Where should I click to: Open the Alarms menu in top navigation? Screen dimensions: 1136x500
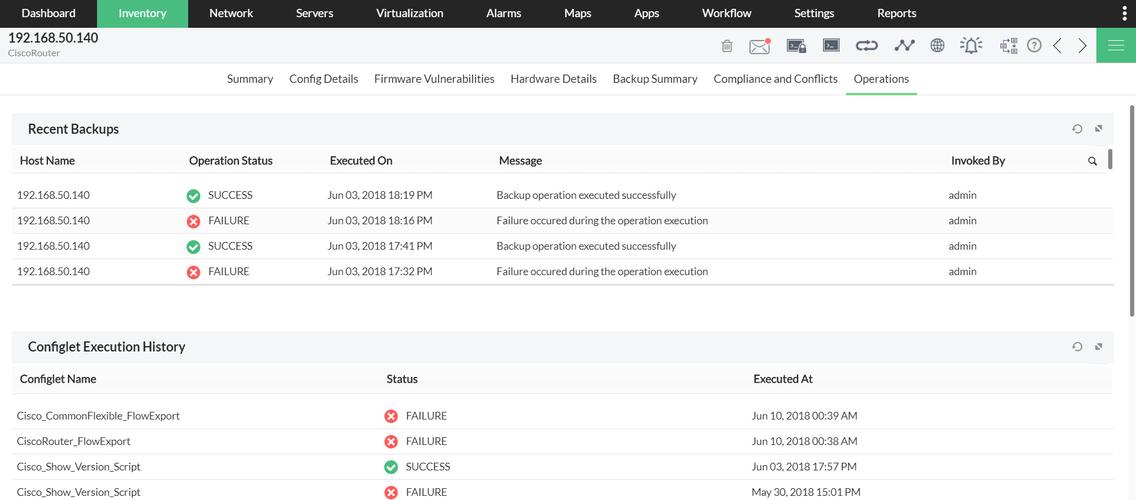504,13
